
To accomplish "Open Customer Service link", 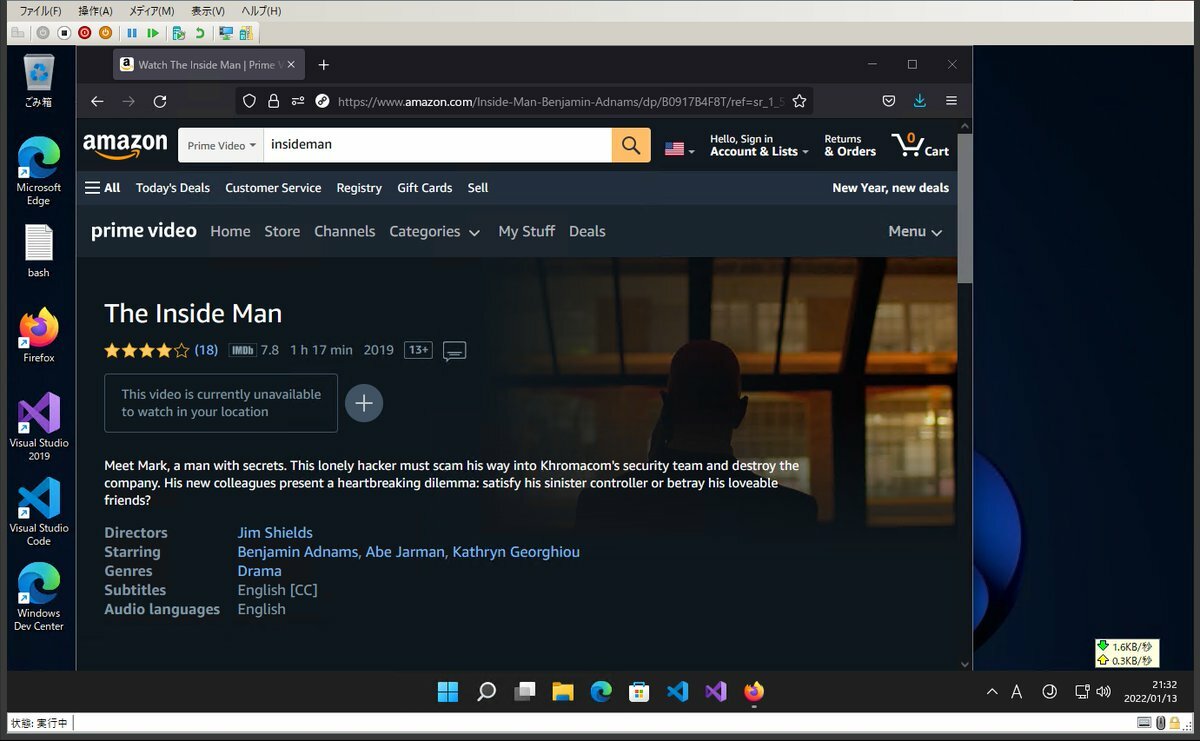I will (x=273, y=188).
